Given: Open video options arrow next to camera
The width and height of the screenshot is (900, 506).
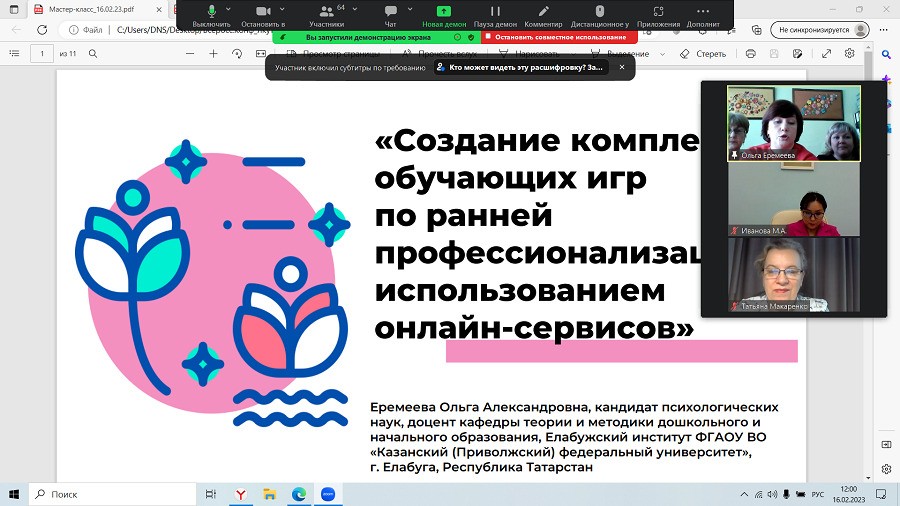Looking at the screenshot, I should coord(282,9).
